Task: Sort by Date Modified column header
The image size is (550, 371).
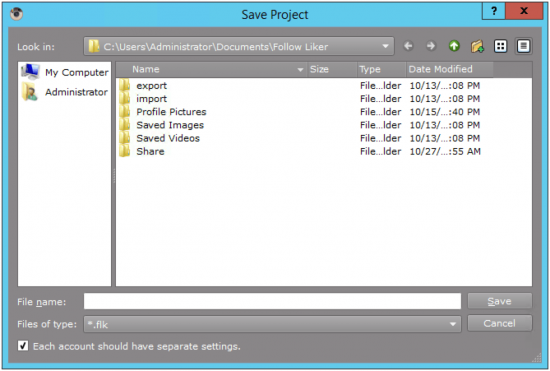Action: click(x=450, y=69)
